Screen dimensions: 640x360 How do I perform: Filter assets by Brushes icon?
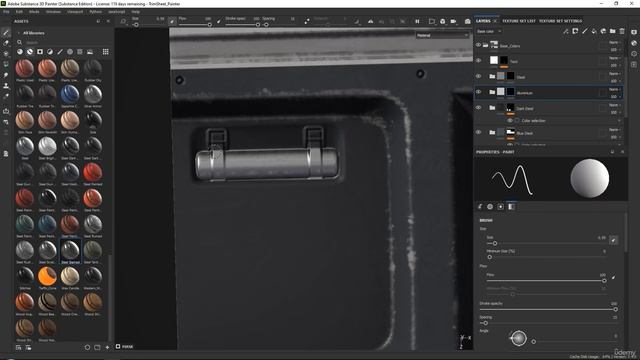coord(60,52)
